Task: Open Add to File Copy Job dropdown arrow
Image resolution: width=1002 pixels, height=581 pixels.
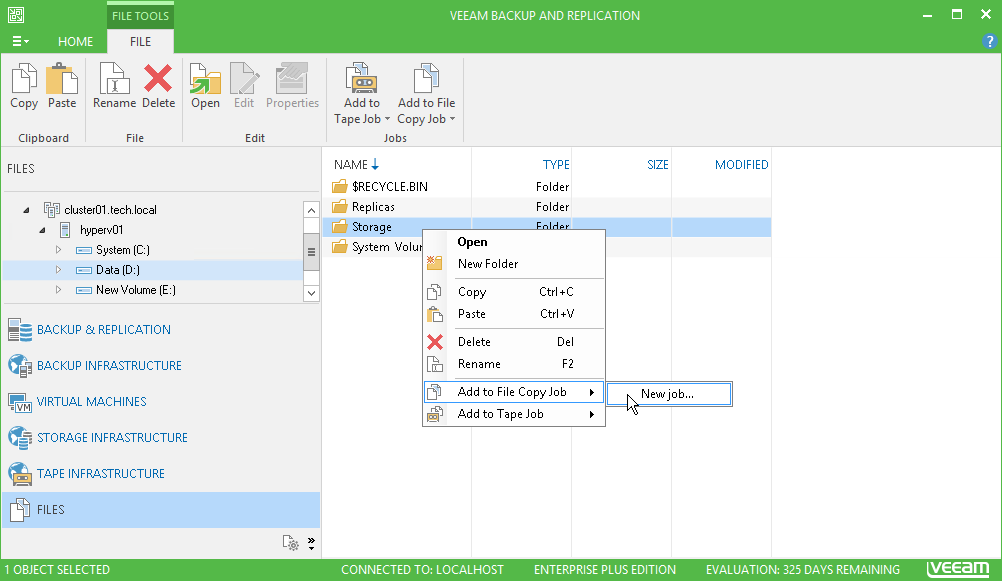Action: pos(452,120)
